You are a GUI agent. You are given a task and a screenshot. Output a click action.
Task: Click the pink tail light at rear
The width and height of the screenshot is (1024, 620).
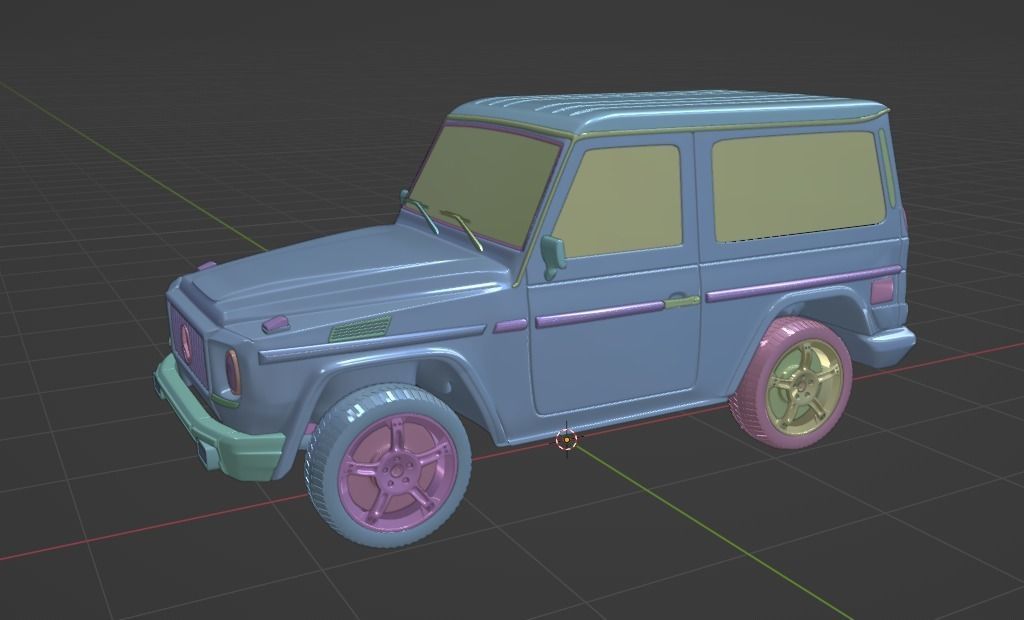tap(882, 290)
